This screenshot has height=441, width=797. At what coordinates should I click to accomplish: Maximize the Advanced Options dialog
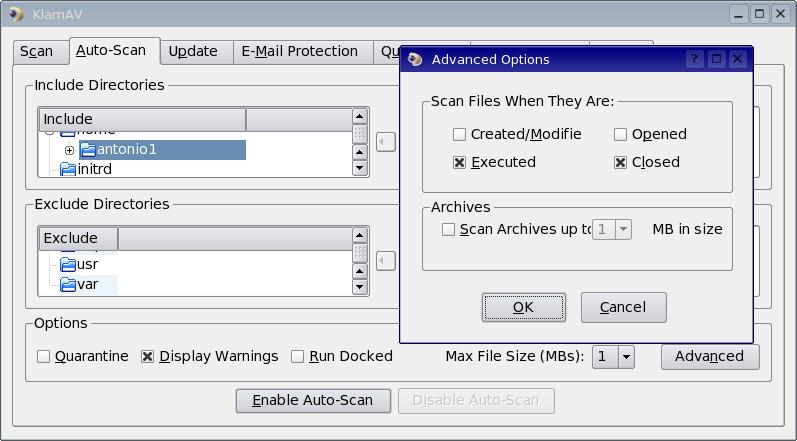click(716, 59)
